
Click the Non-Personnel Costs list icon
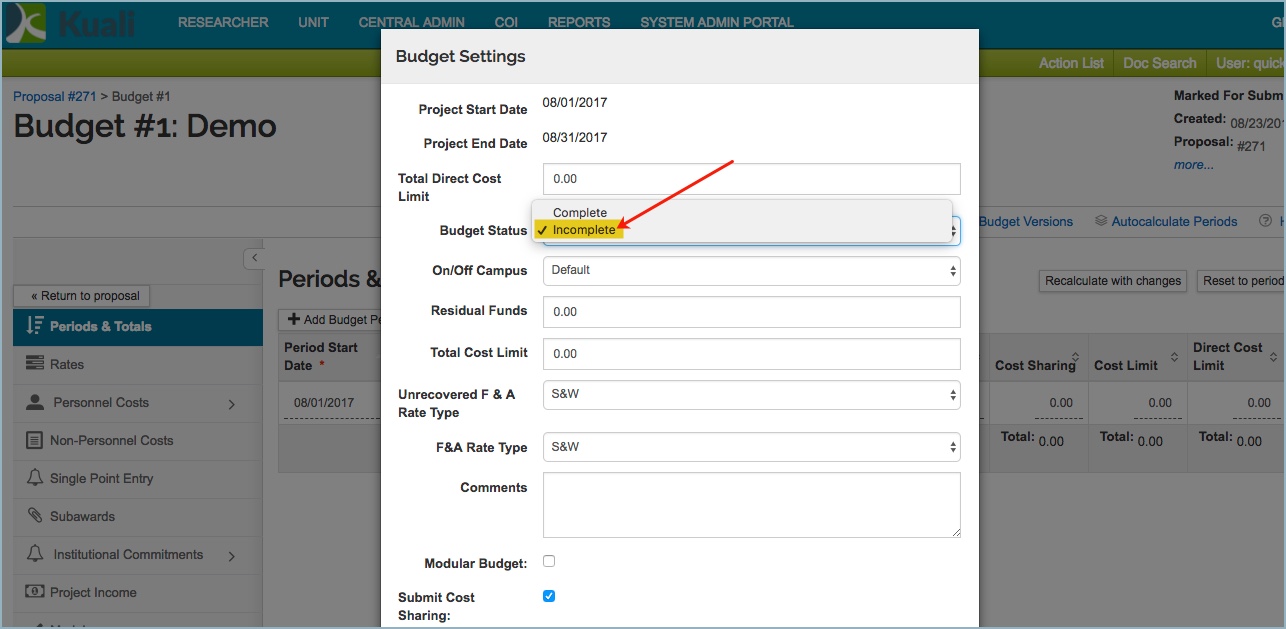pyautogui.click(x=34, y=440)
